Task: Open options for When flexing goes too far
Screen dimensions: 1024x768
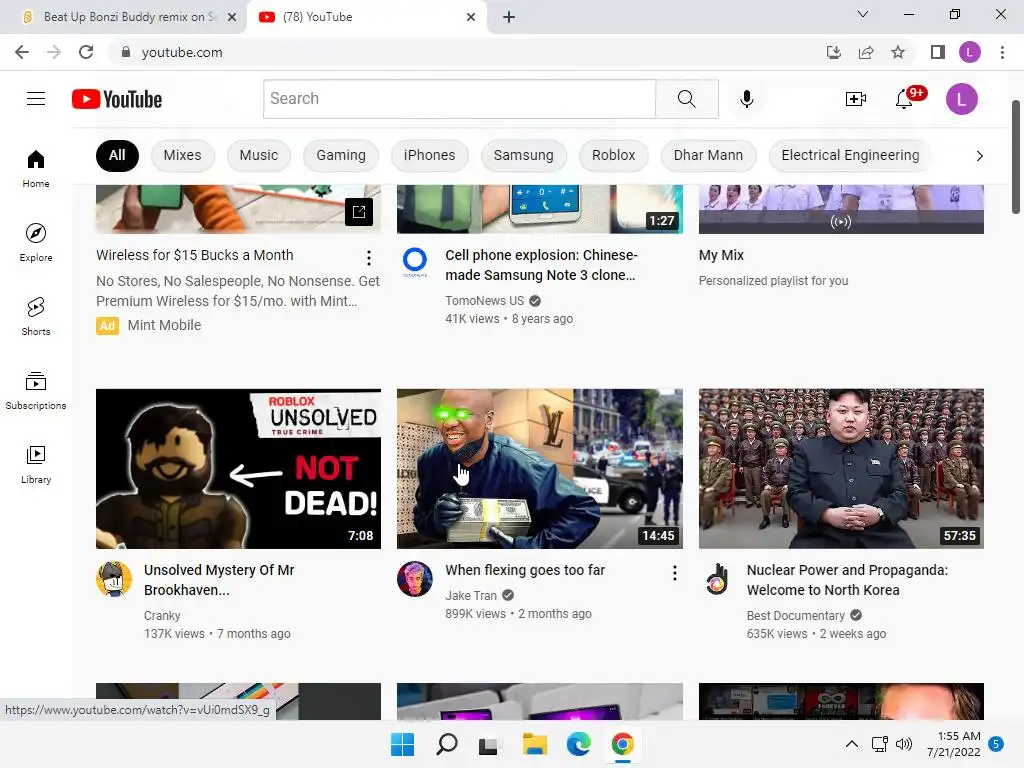Action: tap(675, 573)
